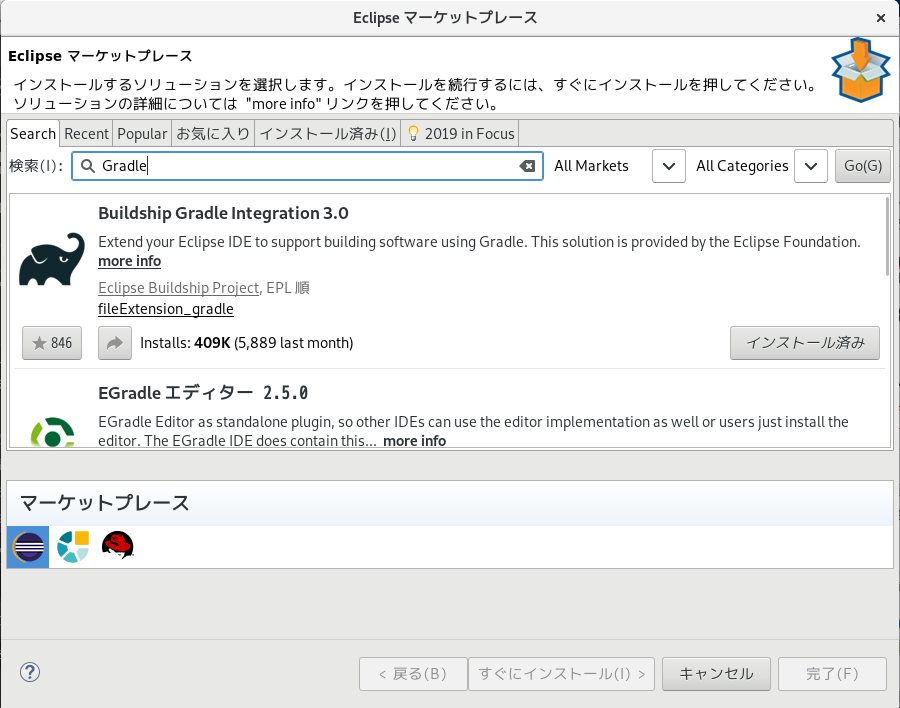900x708 pixels.
Task: Click the インストール済み button for Buildship
Action: coord(805,343)
